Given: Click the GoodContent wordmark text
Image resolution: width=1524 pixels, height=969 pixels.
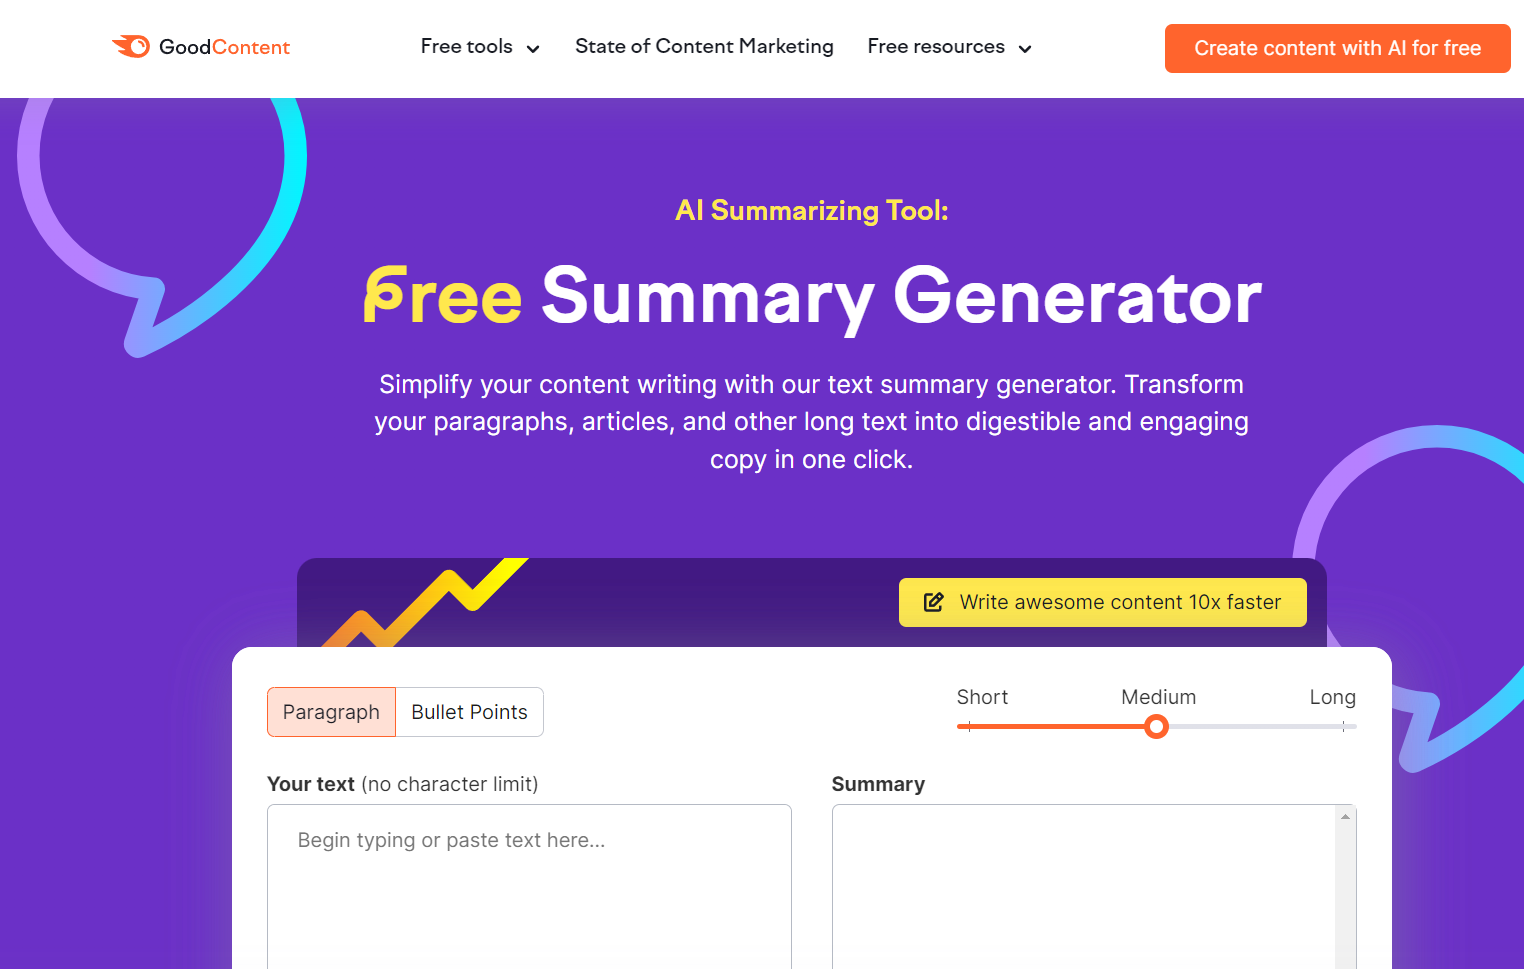Looking at the screenshot, I should click(x=224, y=47).
